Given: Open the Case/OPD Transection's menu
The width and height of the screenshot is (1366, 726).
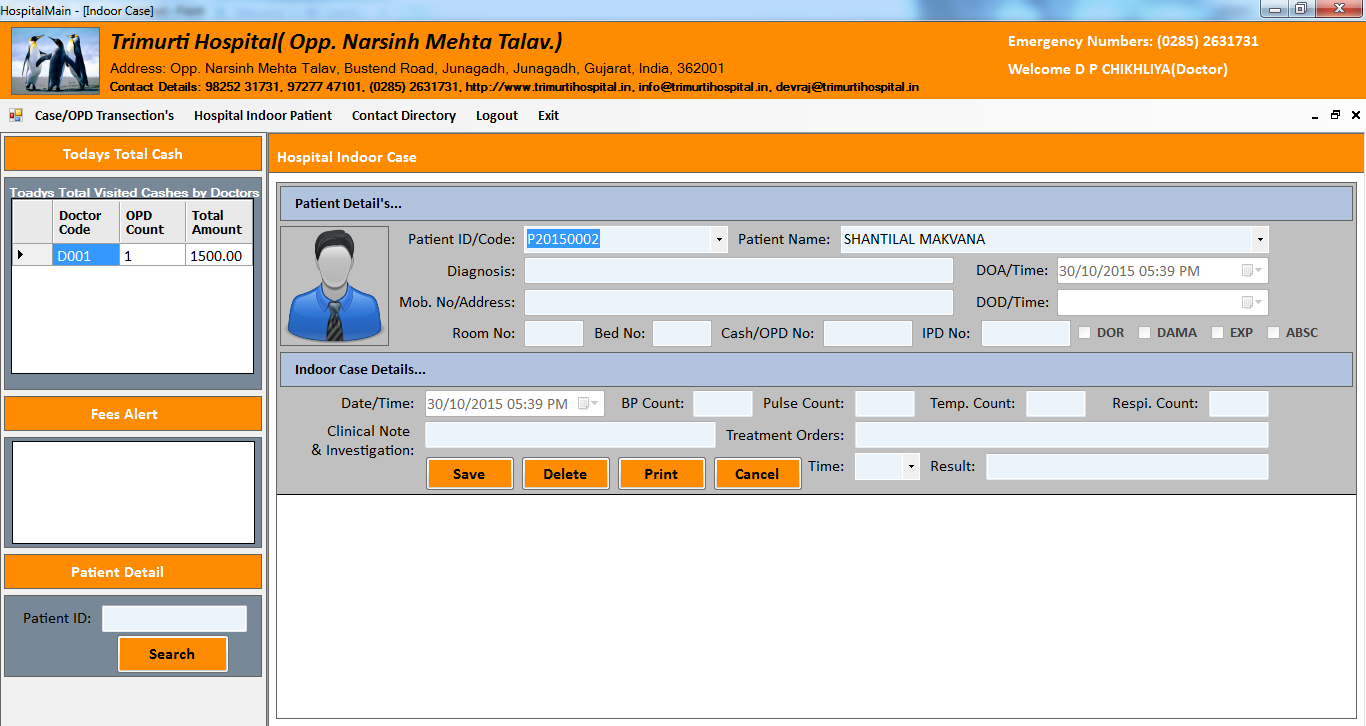Looking at the screenshot, I should point(104,116).
